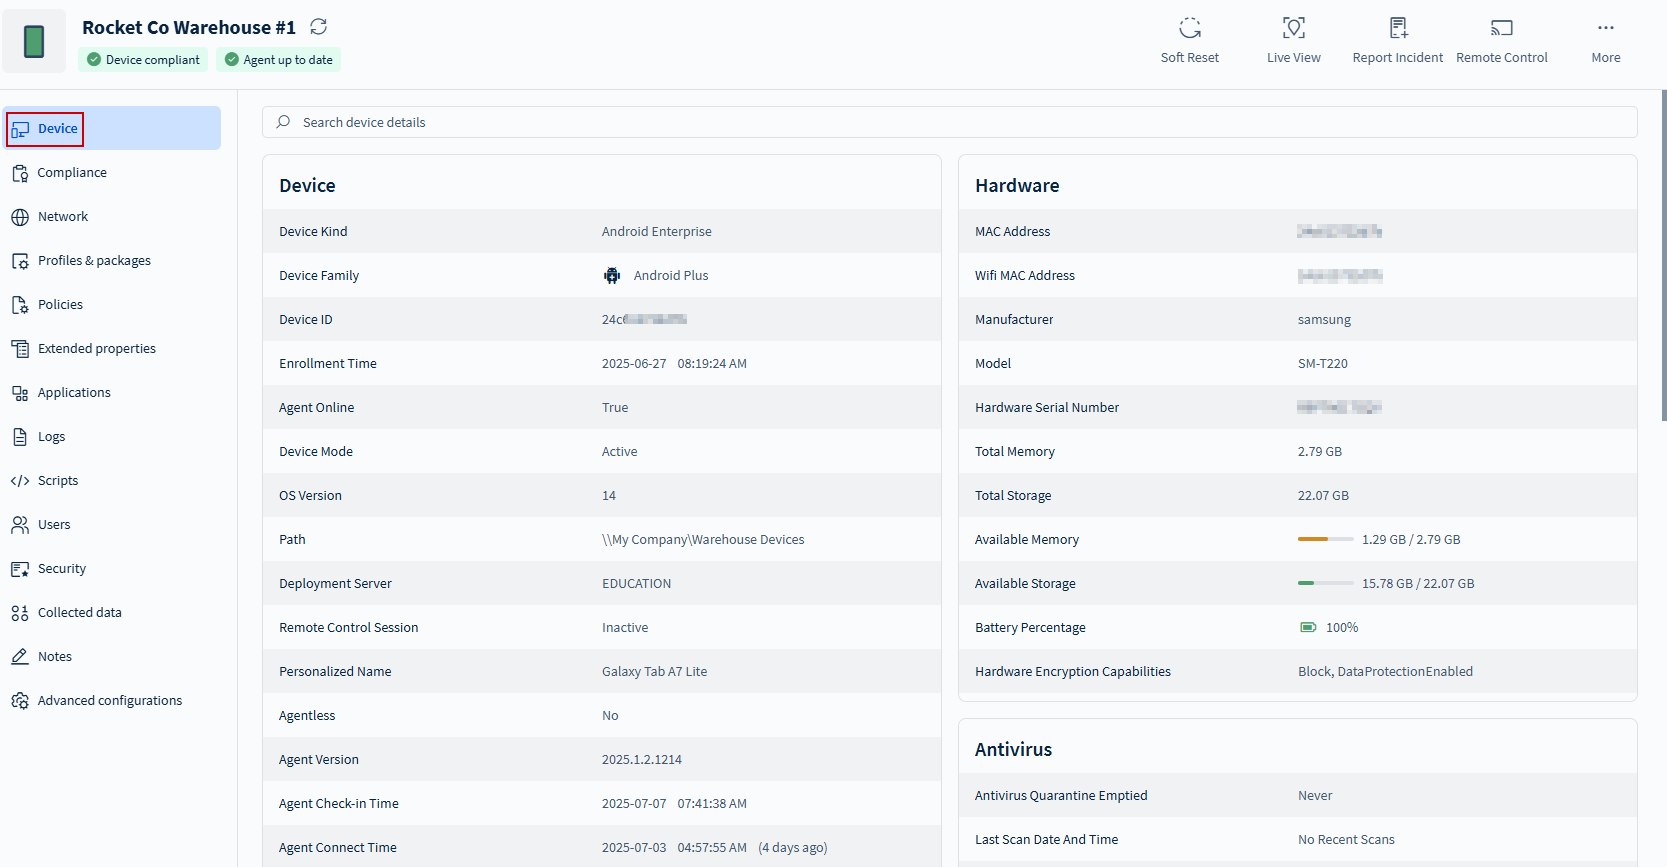Open Live View for the device
The image size is (1667, 867).
(1293, 28)
